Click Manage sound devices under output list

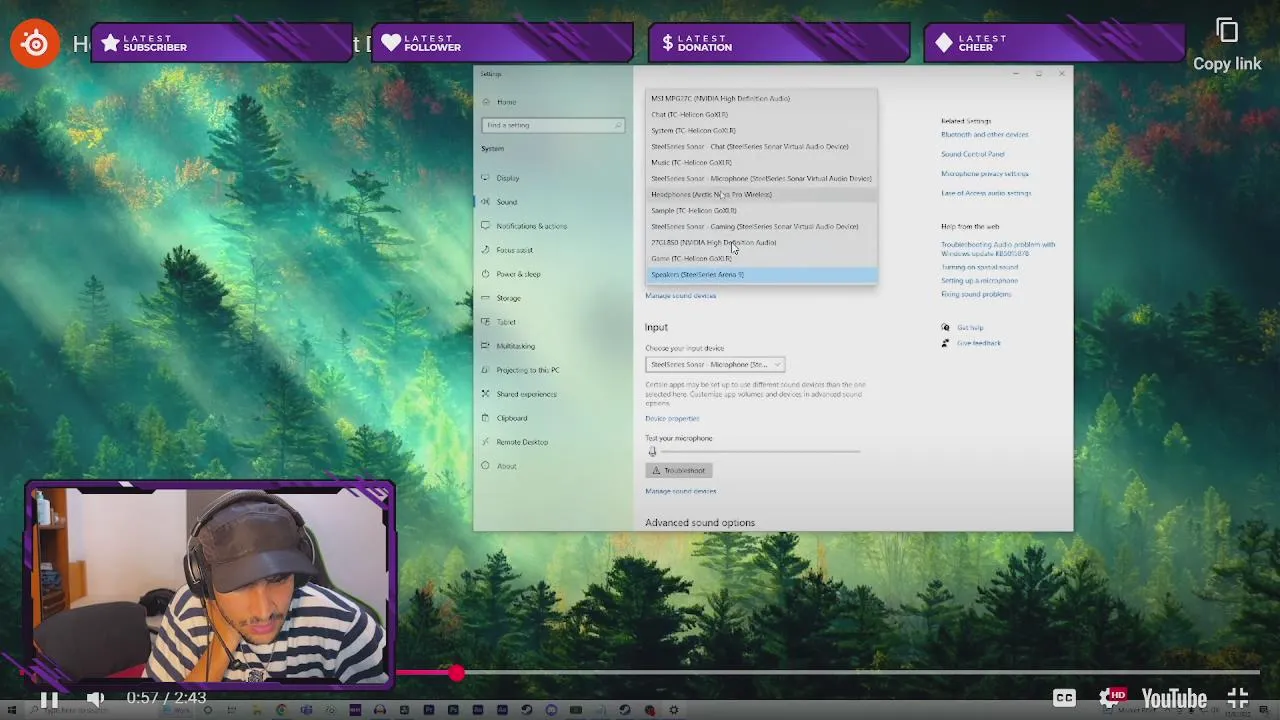coord(680,296)
